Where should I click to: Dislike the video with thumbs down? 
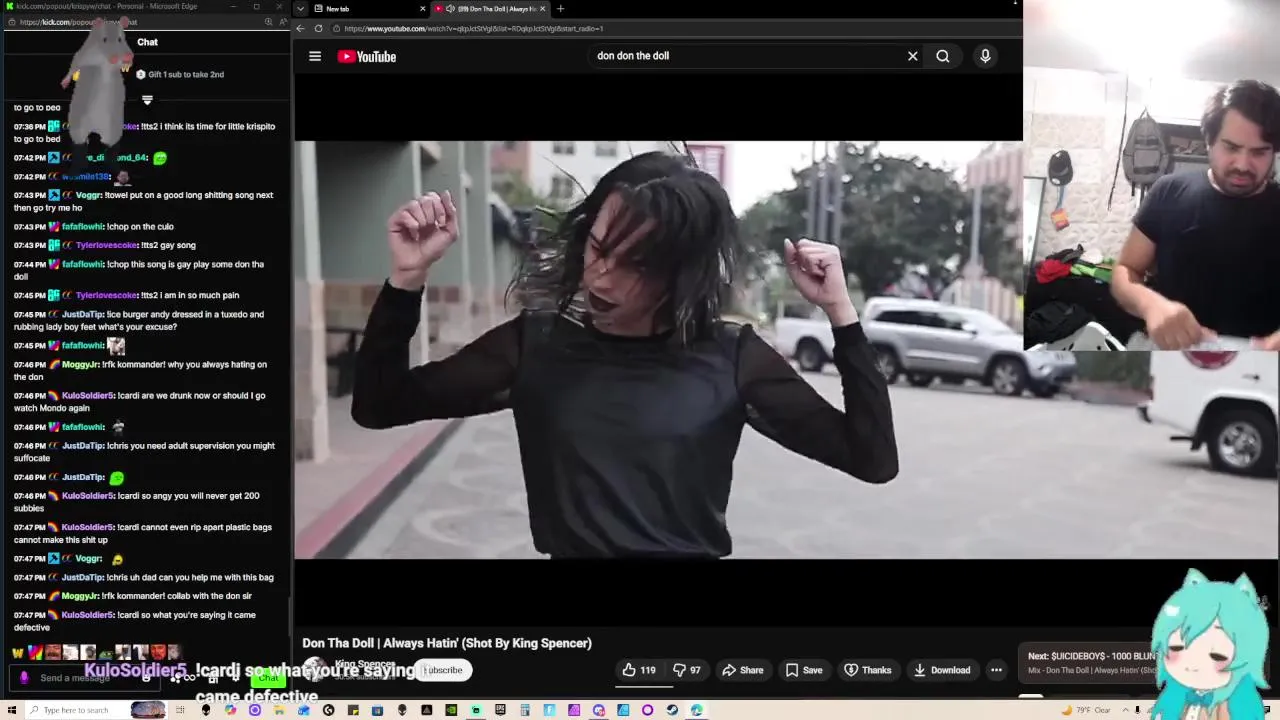click(x=686, y=670)
